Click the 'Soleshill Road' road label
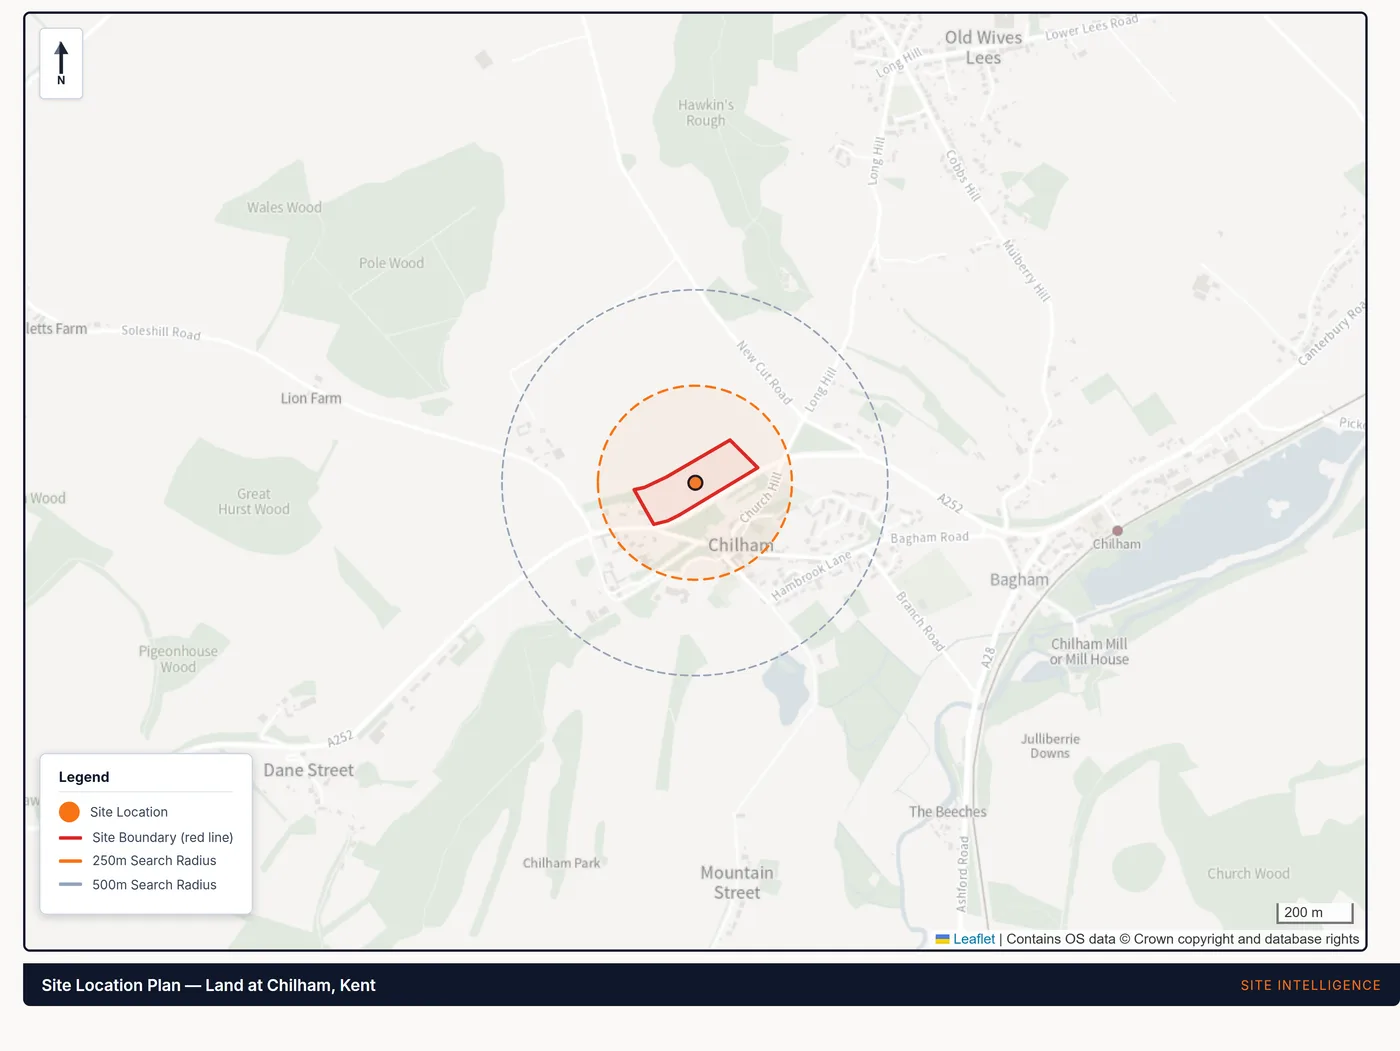 [x=161, y=332]
